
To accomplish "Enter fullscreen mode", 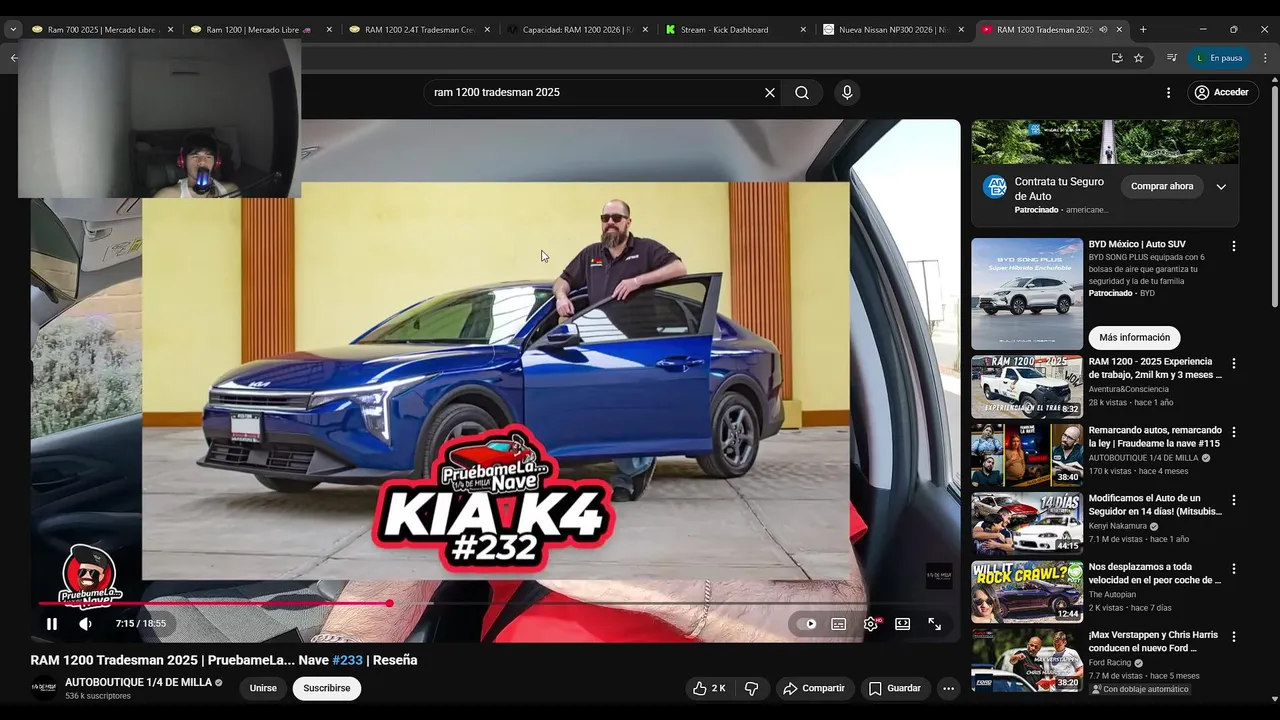I will point(934,624).
